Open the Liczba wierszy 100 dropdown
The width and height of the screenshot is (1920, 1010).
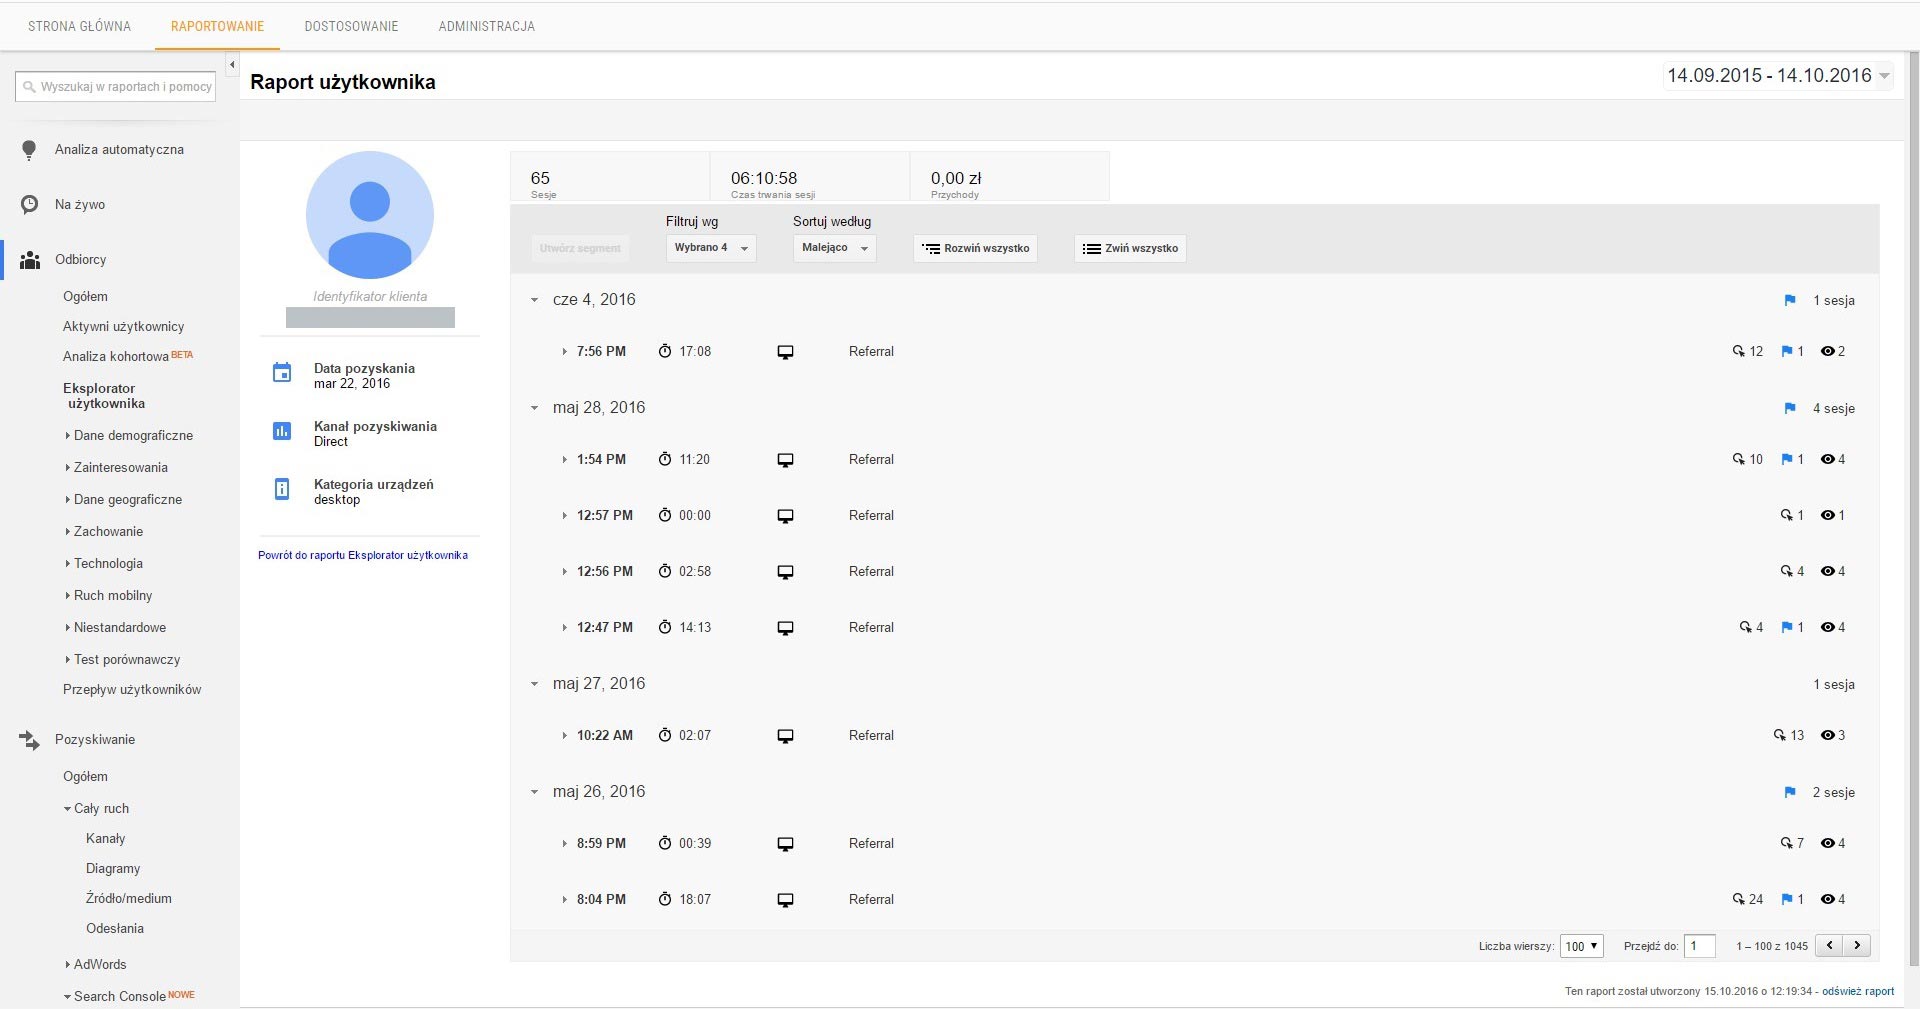tap(1581, 946)
